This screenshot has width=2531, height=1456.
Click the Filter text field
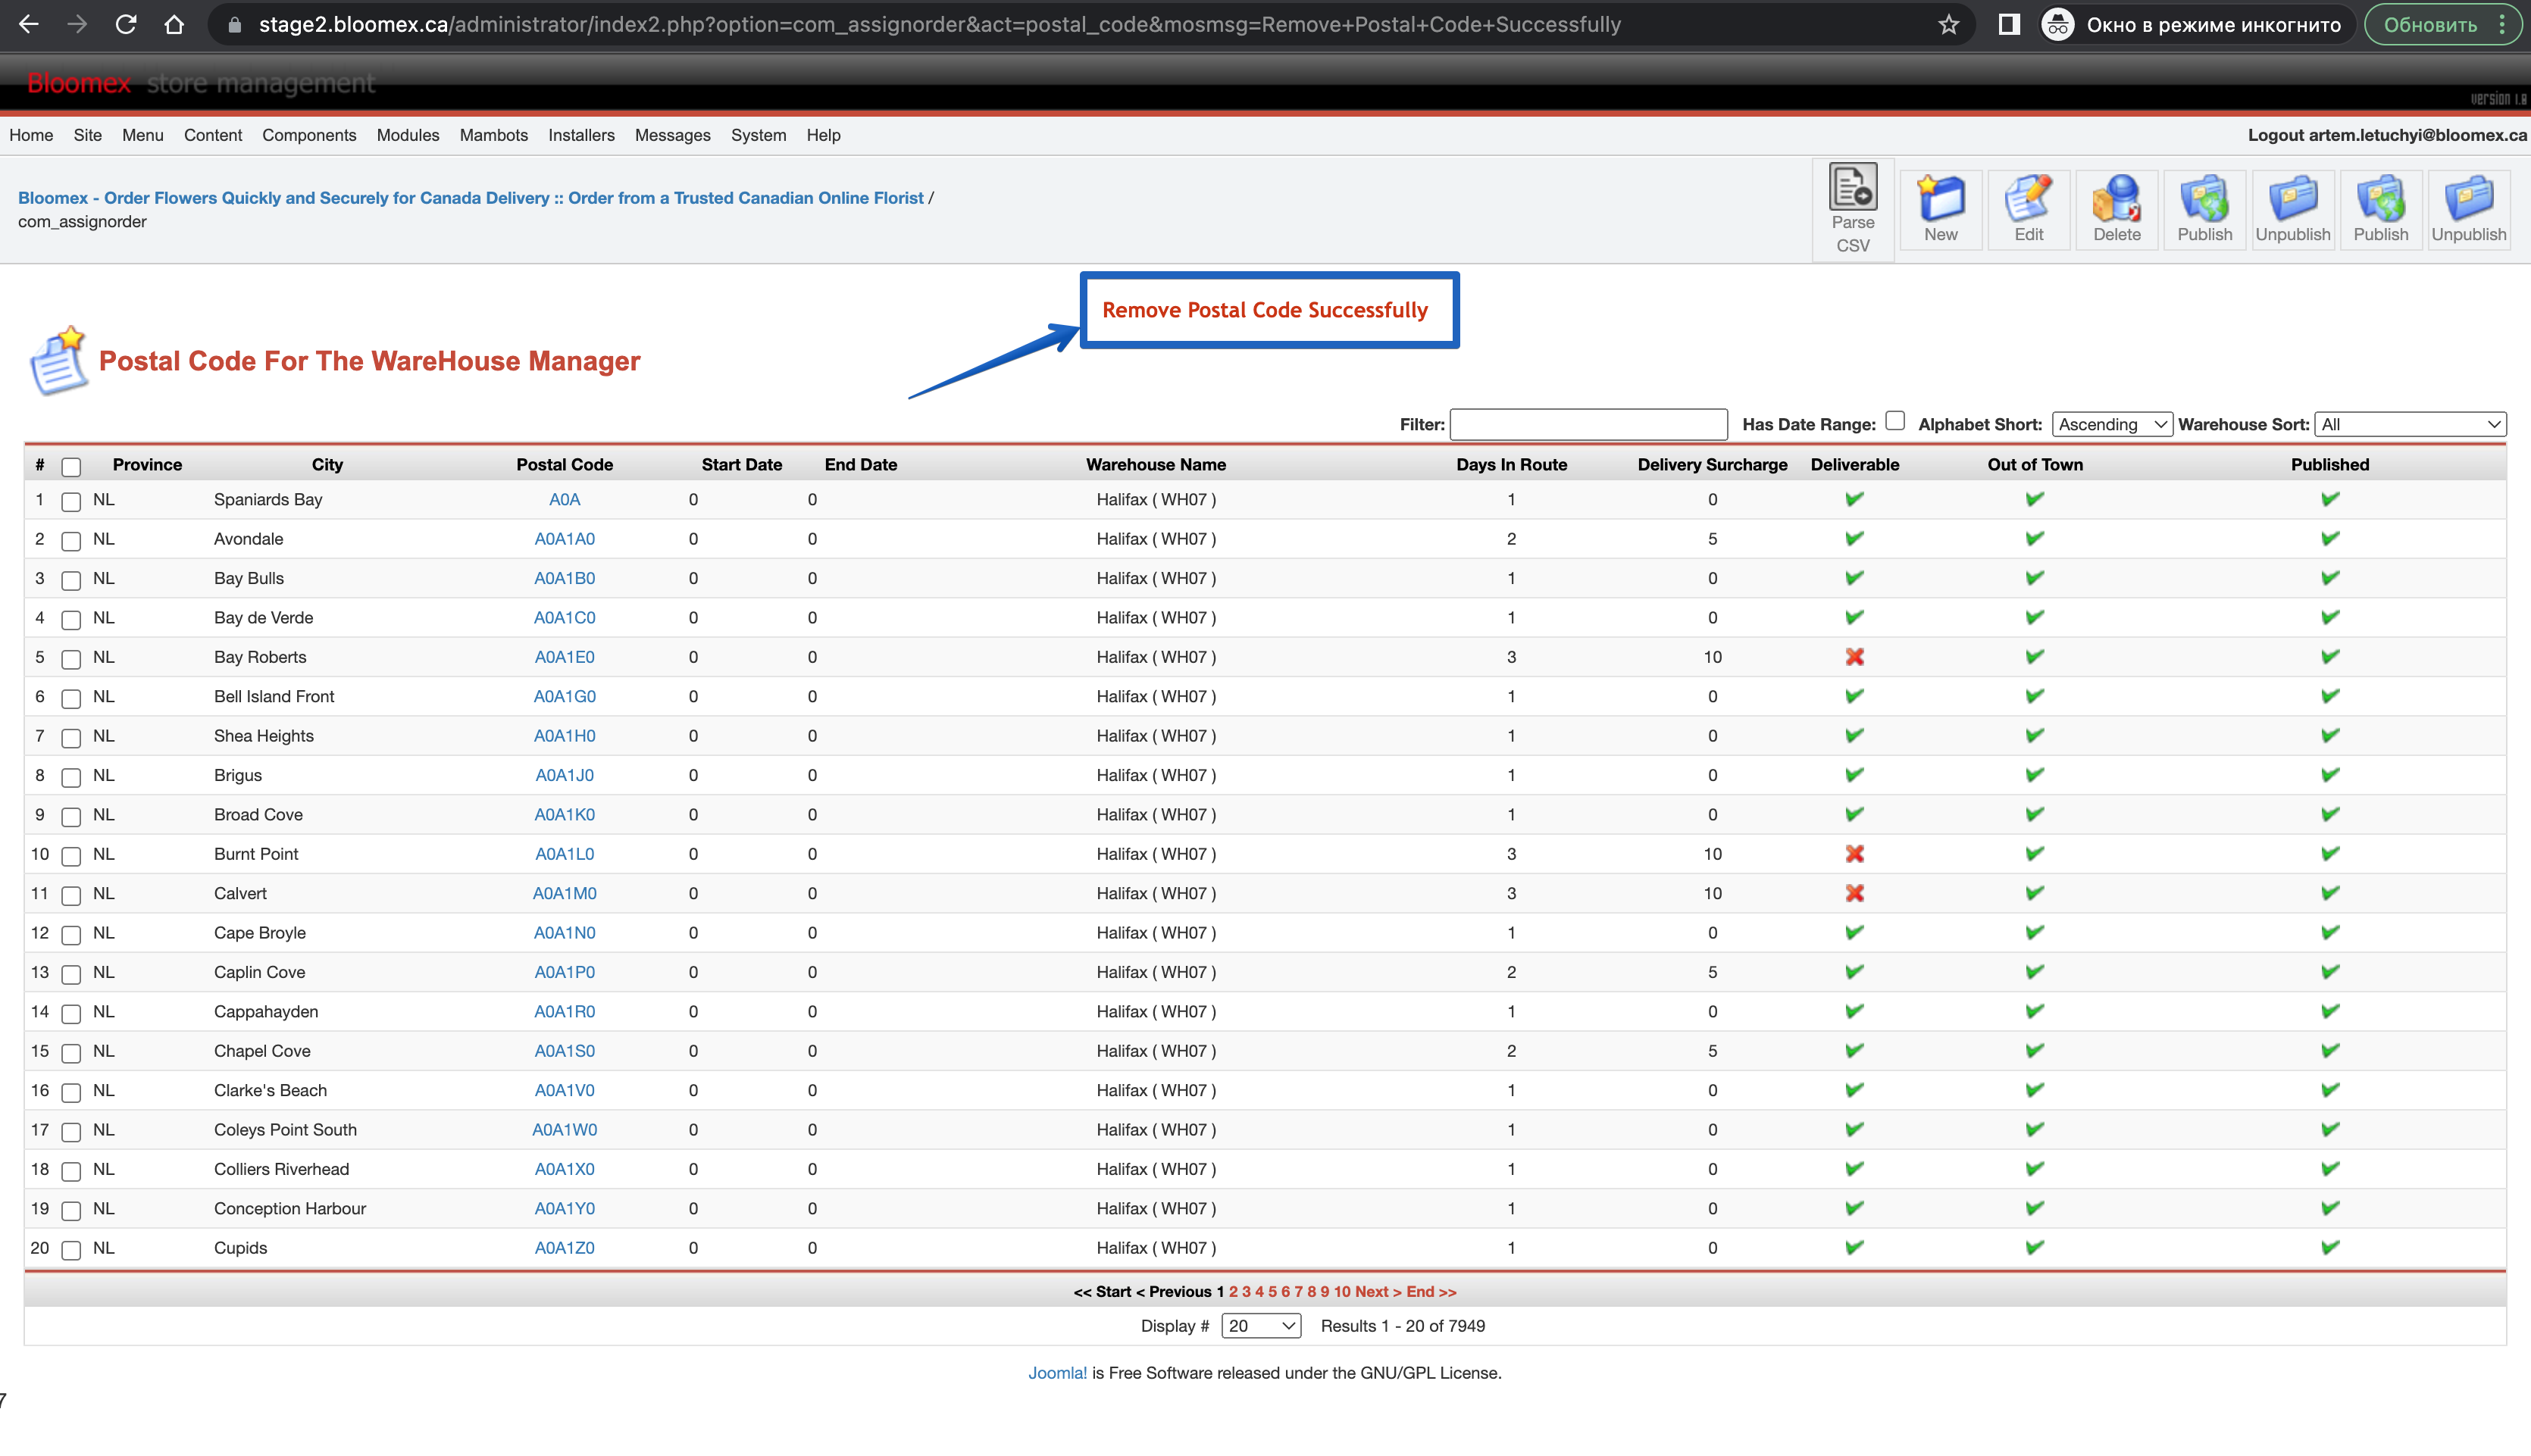pyautogui.click(x=1587, y=424)
